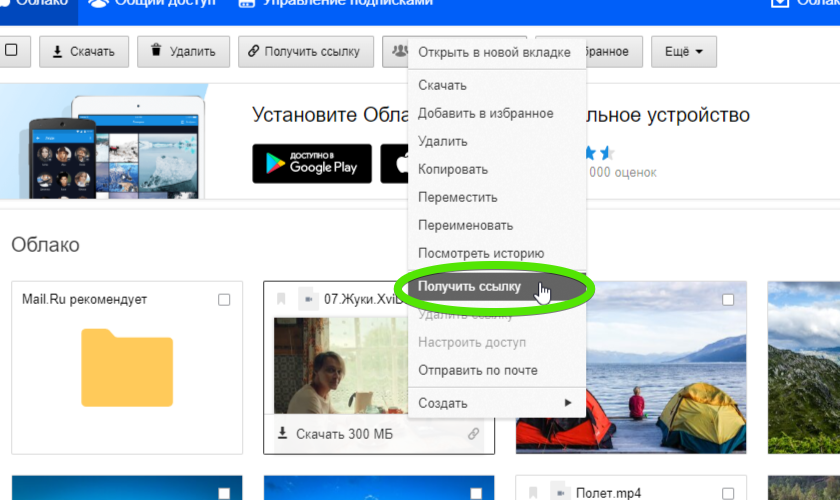Tick the checkbox on the tents photo
The width and height of the screenshot is (840, 500).
[x=728, y=299]
